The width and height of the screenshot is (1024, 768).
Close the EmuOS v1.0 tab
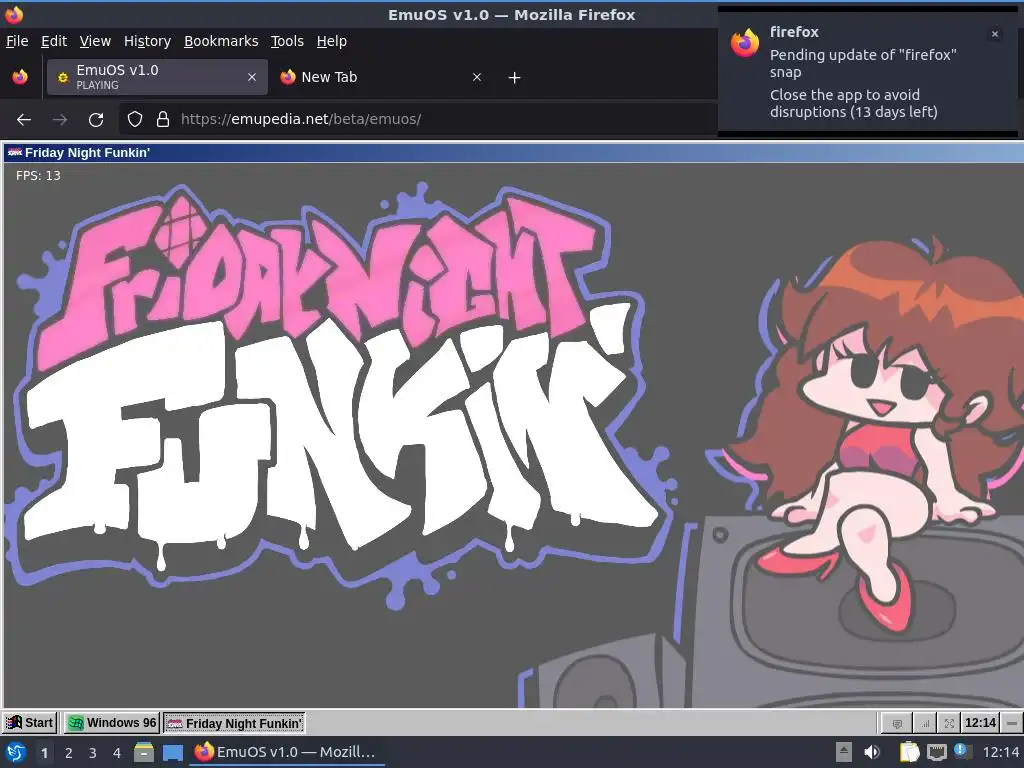click(251, 77)
